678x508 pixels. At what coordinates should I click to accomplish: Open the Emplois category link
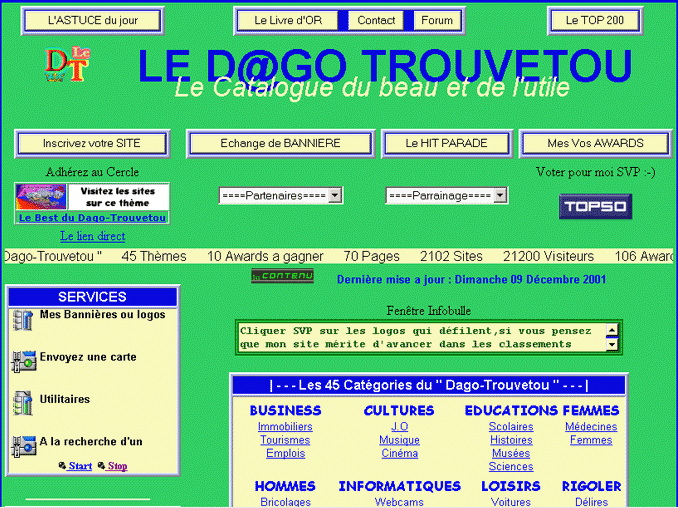click(285, 454)
